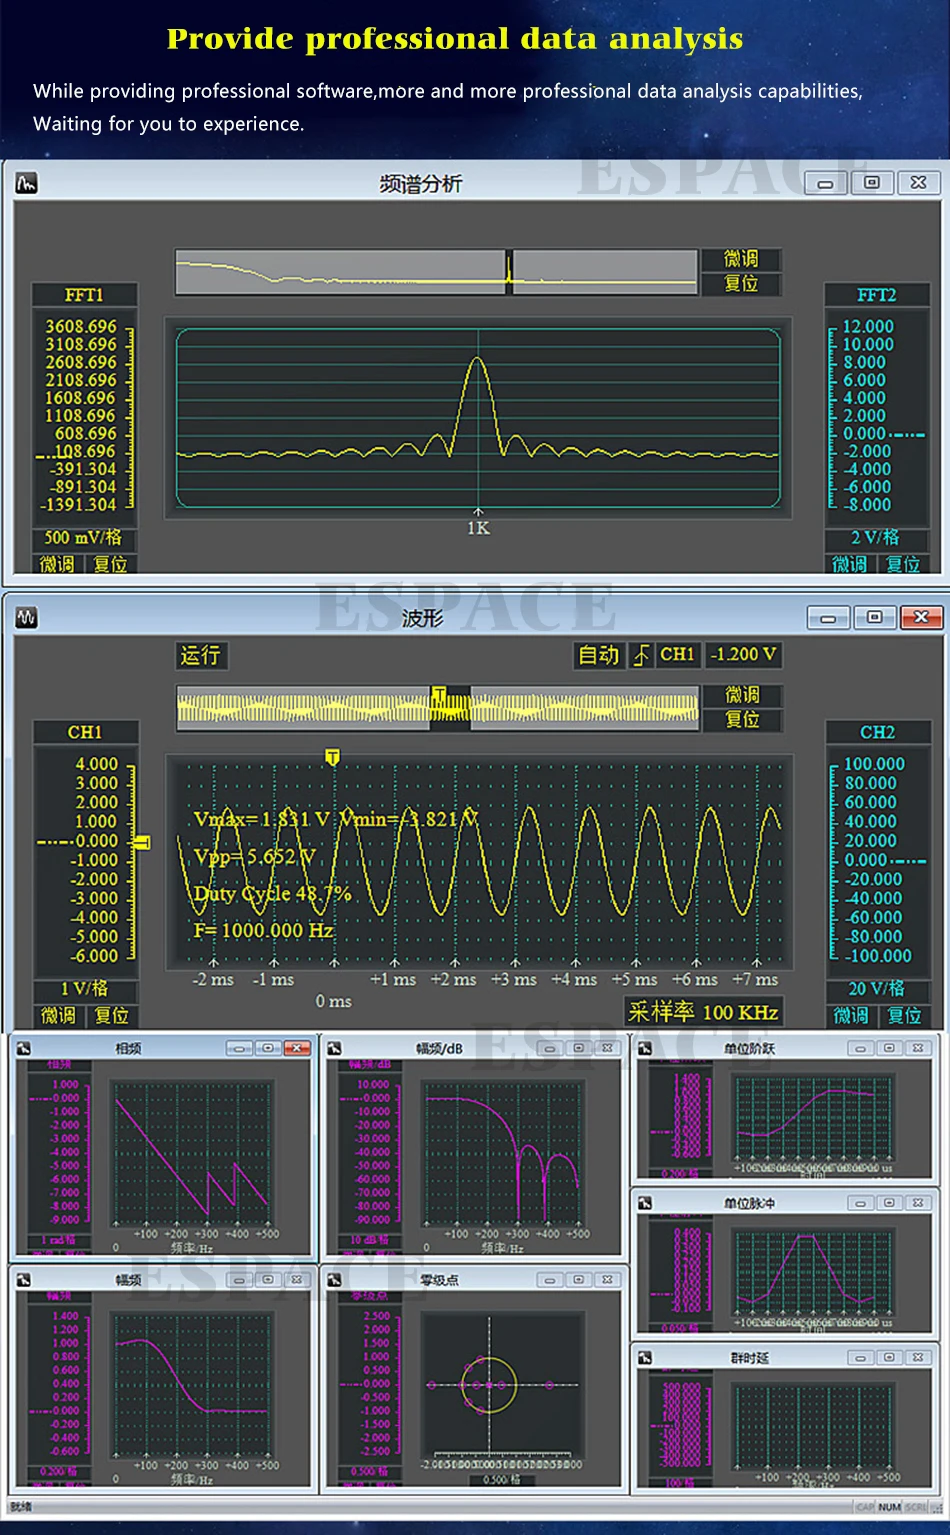
Task: Open the 采样率 100 KHz sample rate selector
Action: 703,1012
